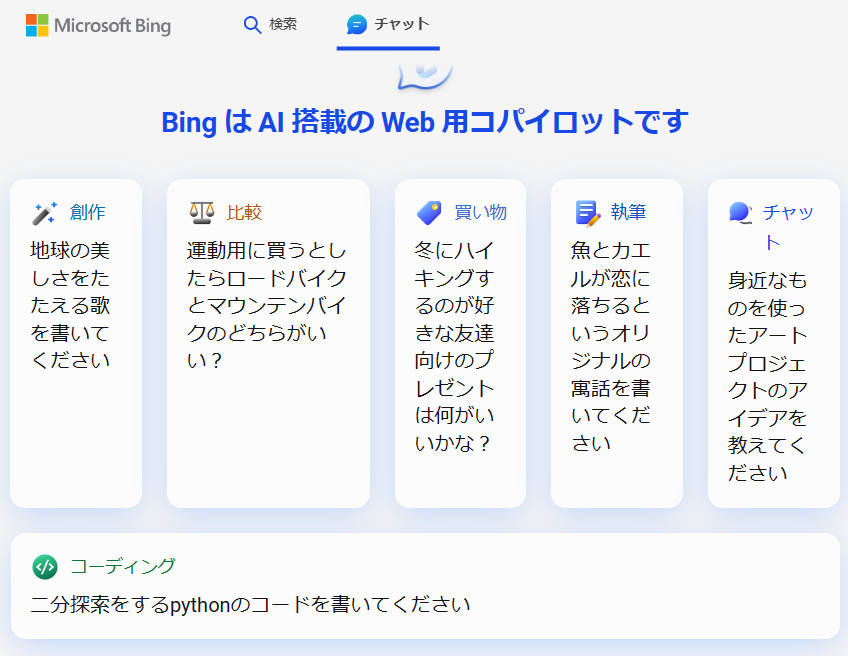
Task: Select the binary search python prompt
Action: (250, 605)
